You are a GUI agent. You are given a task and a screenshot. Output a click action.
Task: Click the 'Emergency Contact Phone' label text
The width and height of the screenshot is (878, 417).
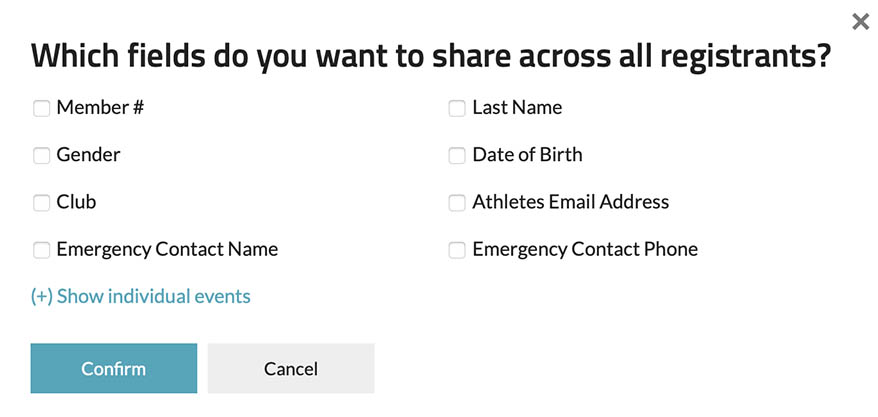click(x=585, y=250)
